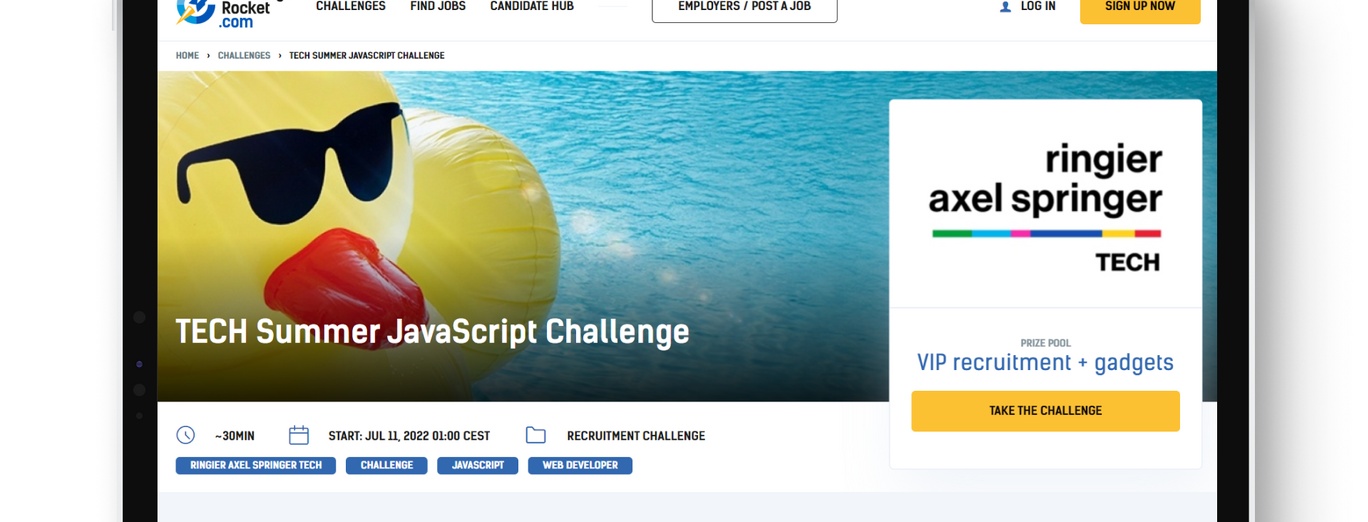This screenshot has height=522, width=1368.
Task: Click the user profile icon beside Log In
Action: [x=1005, y=7]
